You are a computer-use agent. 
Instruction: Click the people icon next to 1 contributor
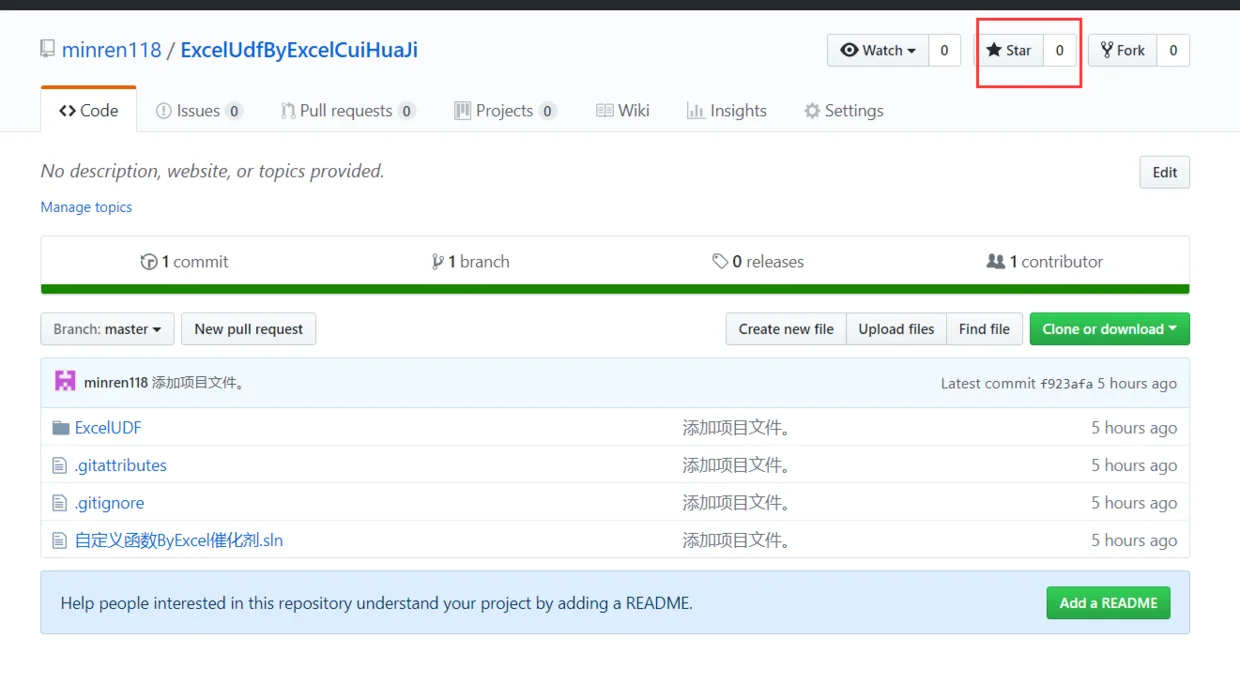click(x=996, y=261)
